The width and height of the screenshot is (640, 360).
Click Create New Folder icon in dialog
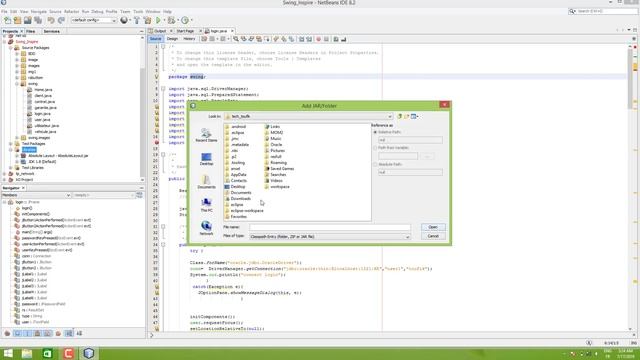(x=407, y=116)
